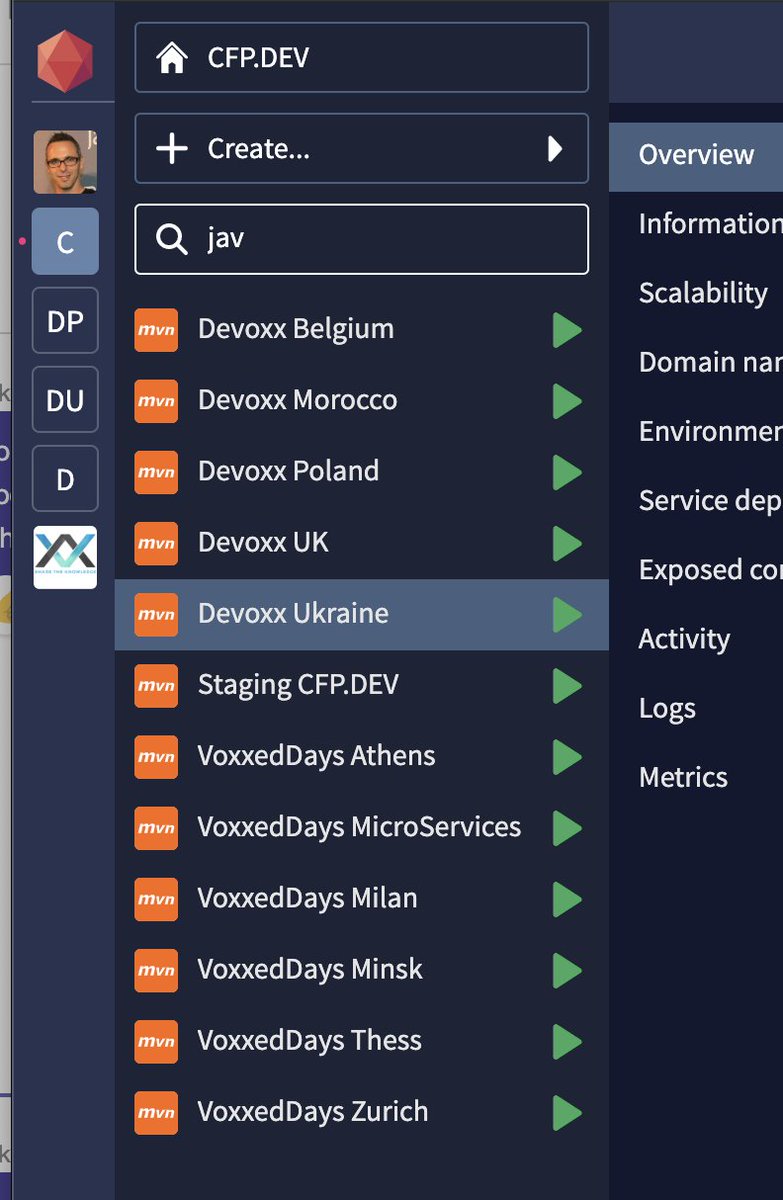Open the Devoxx Morocco application
Screen dimensions: 783x1200
[x=362, y=400]
